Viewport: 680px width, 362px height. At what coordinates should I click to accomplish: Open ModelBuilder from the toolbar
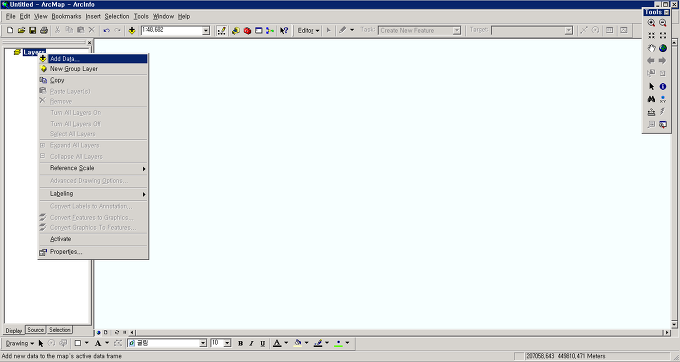[x=270, y=30]
